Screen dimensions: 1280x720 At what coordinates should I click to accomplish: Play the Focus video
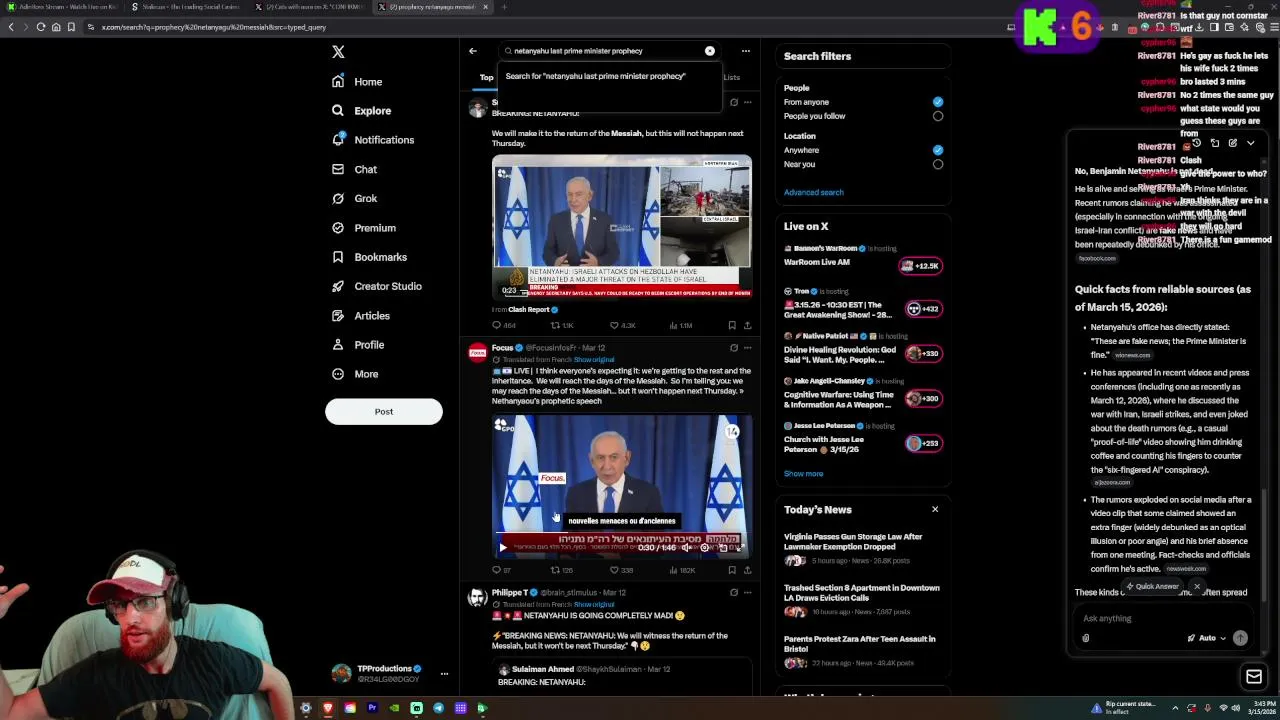pyautogui.click(x=502, y=547)
